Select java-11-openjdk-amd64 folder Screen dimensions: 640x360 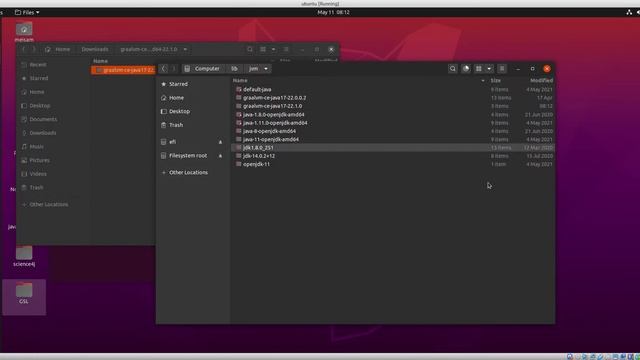click(393, 139)
